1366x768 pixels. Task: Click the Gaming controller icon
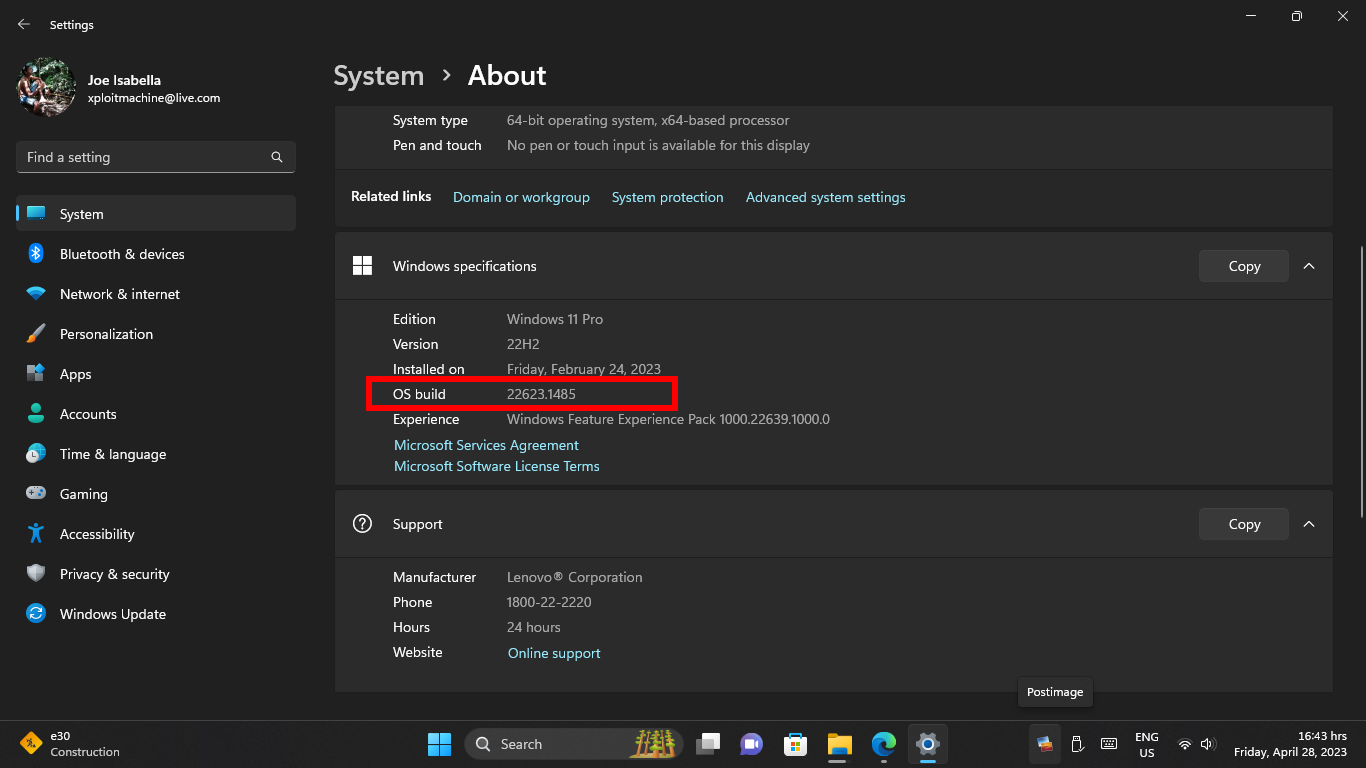tap(36, 494)
